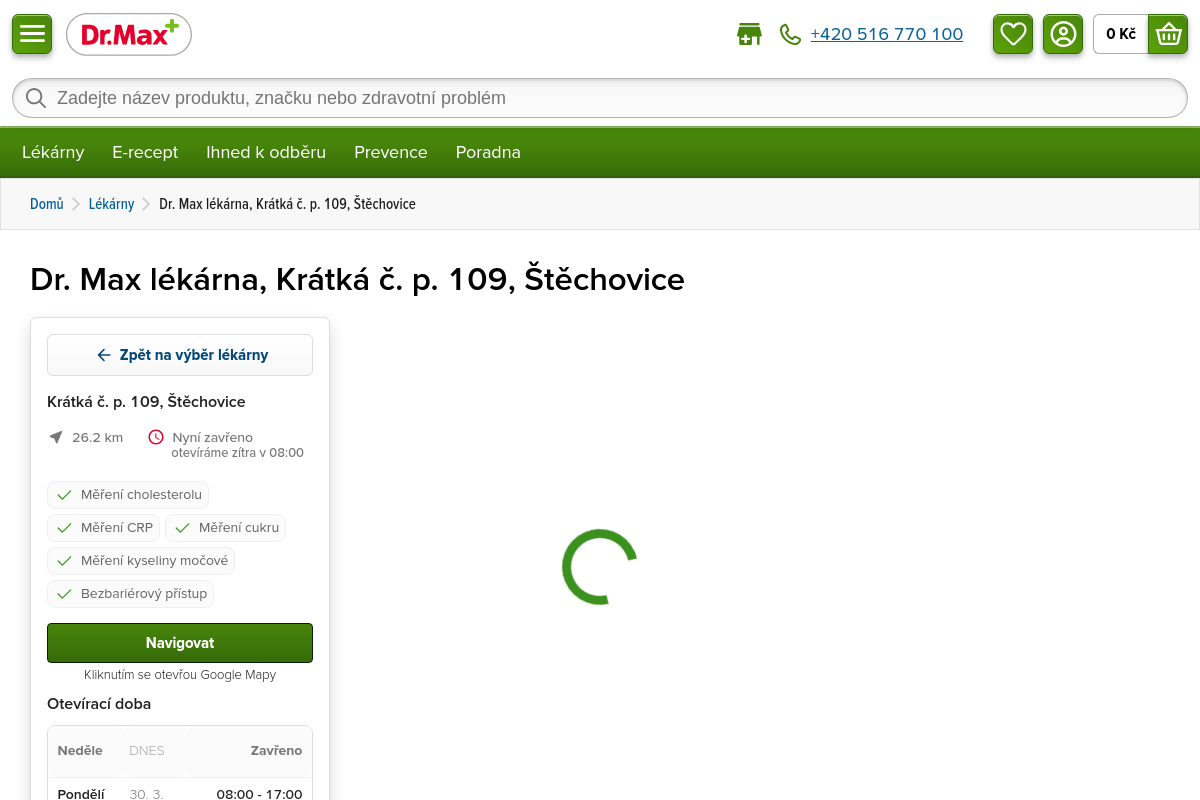Click the phone handset icon

click(790, 35)
